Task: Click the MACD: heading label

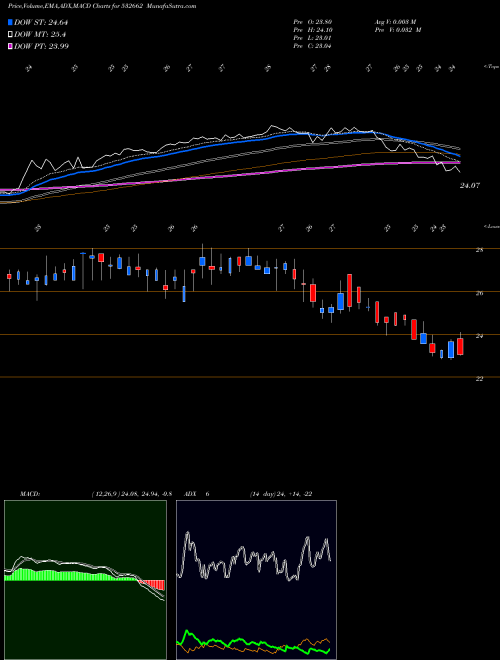Action: (29, 494)
